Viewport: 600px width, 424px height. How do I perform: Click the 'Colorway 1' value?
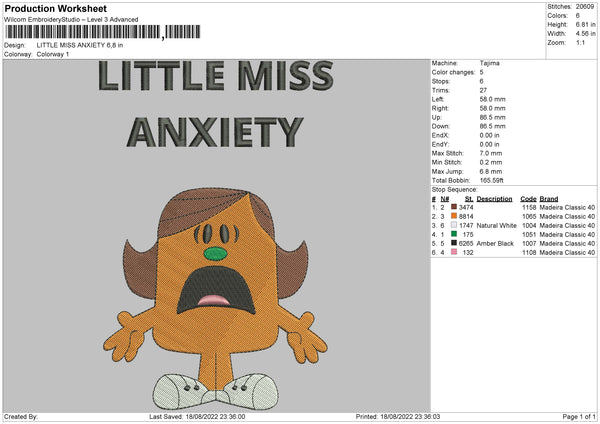pos(53,54)
